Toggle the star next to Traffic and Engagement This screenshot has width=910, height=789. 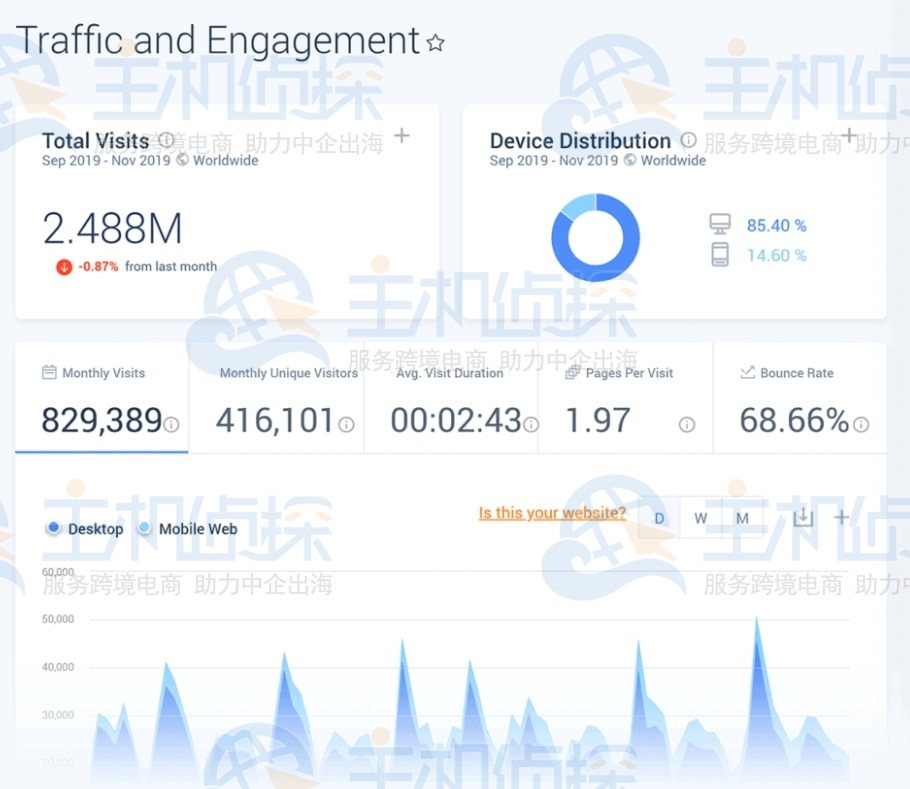click(x=434, y=43)
